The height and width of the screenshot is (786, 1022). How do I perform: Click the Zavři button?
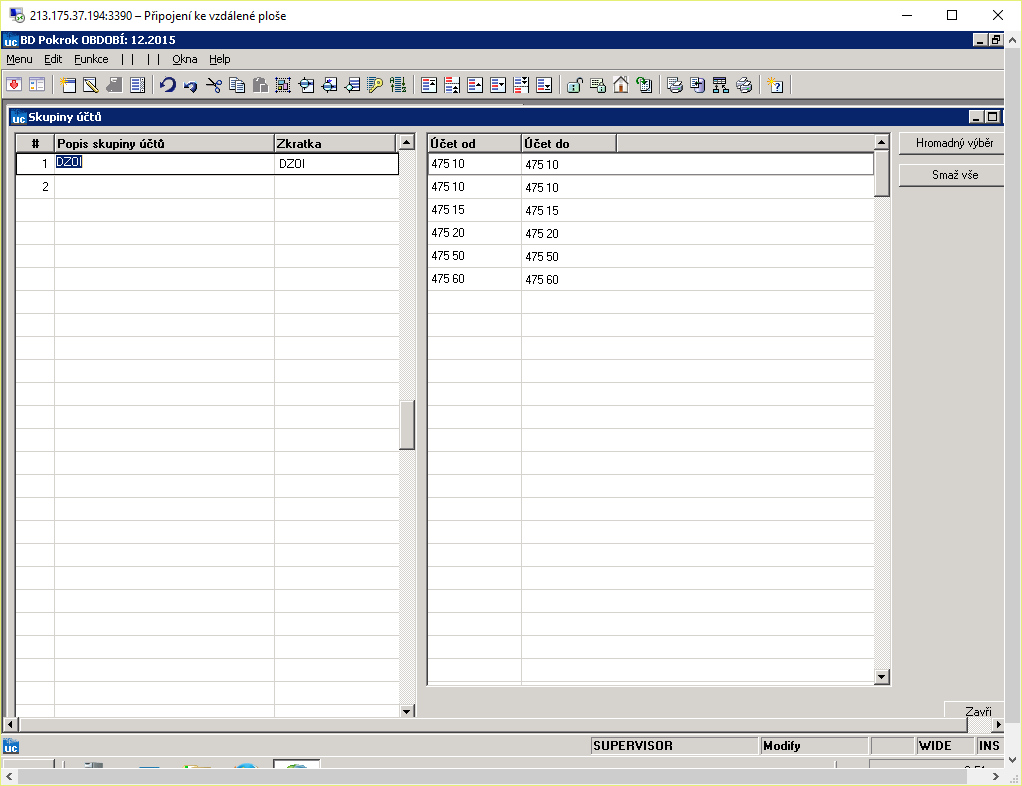[x=974, y=710]
